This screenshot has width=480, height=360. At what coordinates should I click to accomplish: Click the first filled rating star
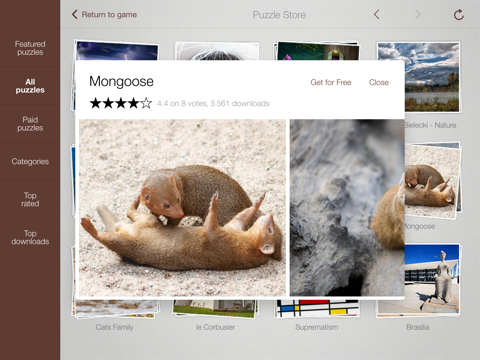[x=95, y=103]
